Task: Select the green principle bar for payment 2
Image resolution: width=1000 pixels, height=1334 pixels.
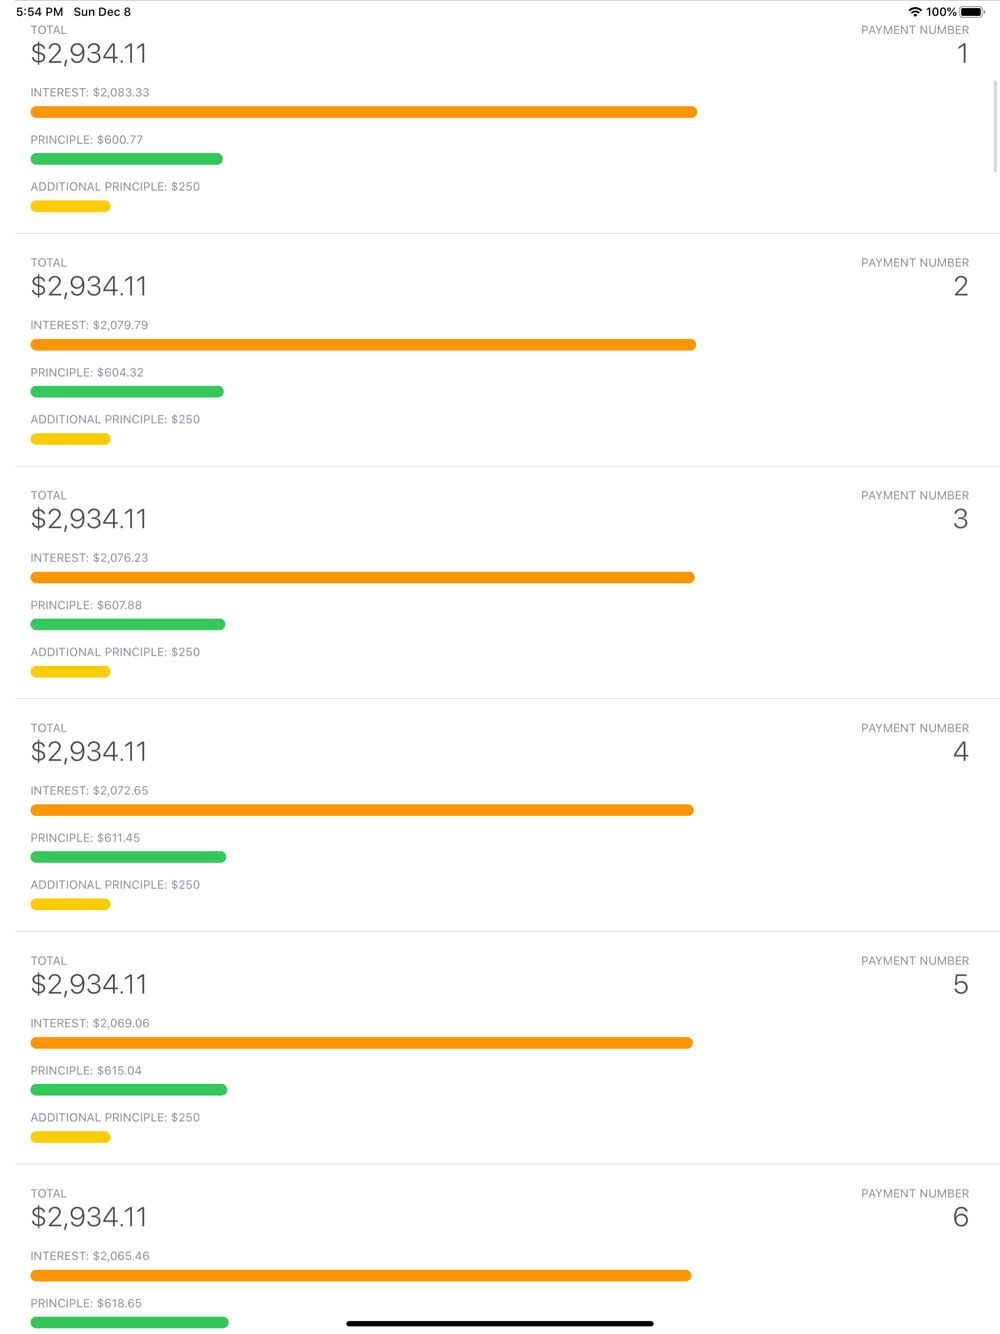Action: coord(127,392)
